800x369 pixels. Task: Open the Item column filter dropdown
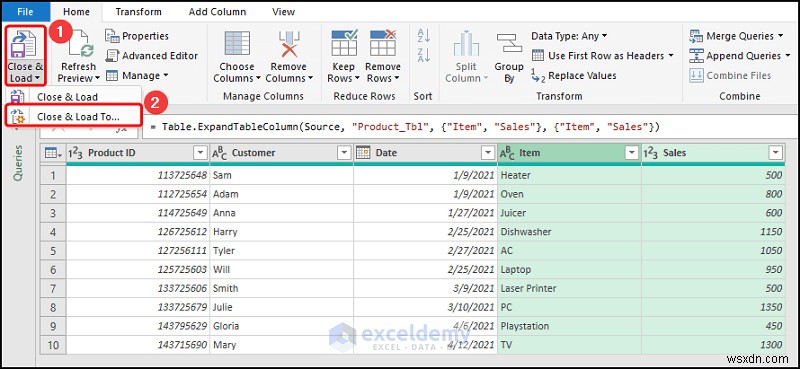click(632, 153)
